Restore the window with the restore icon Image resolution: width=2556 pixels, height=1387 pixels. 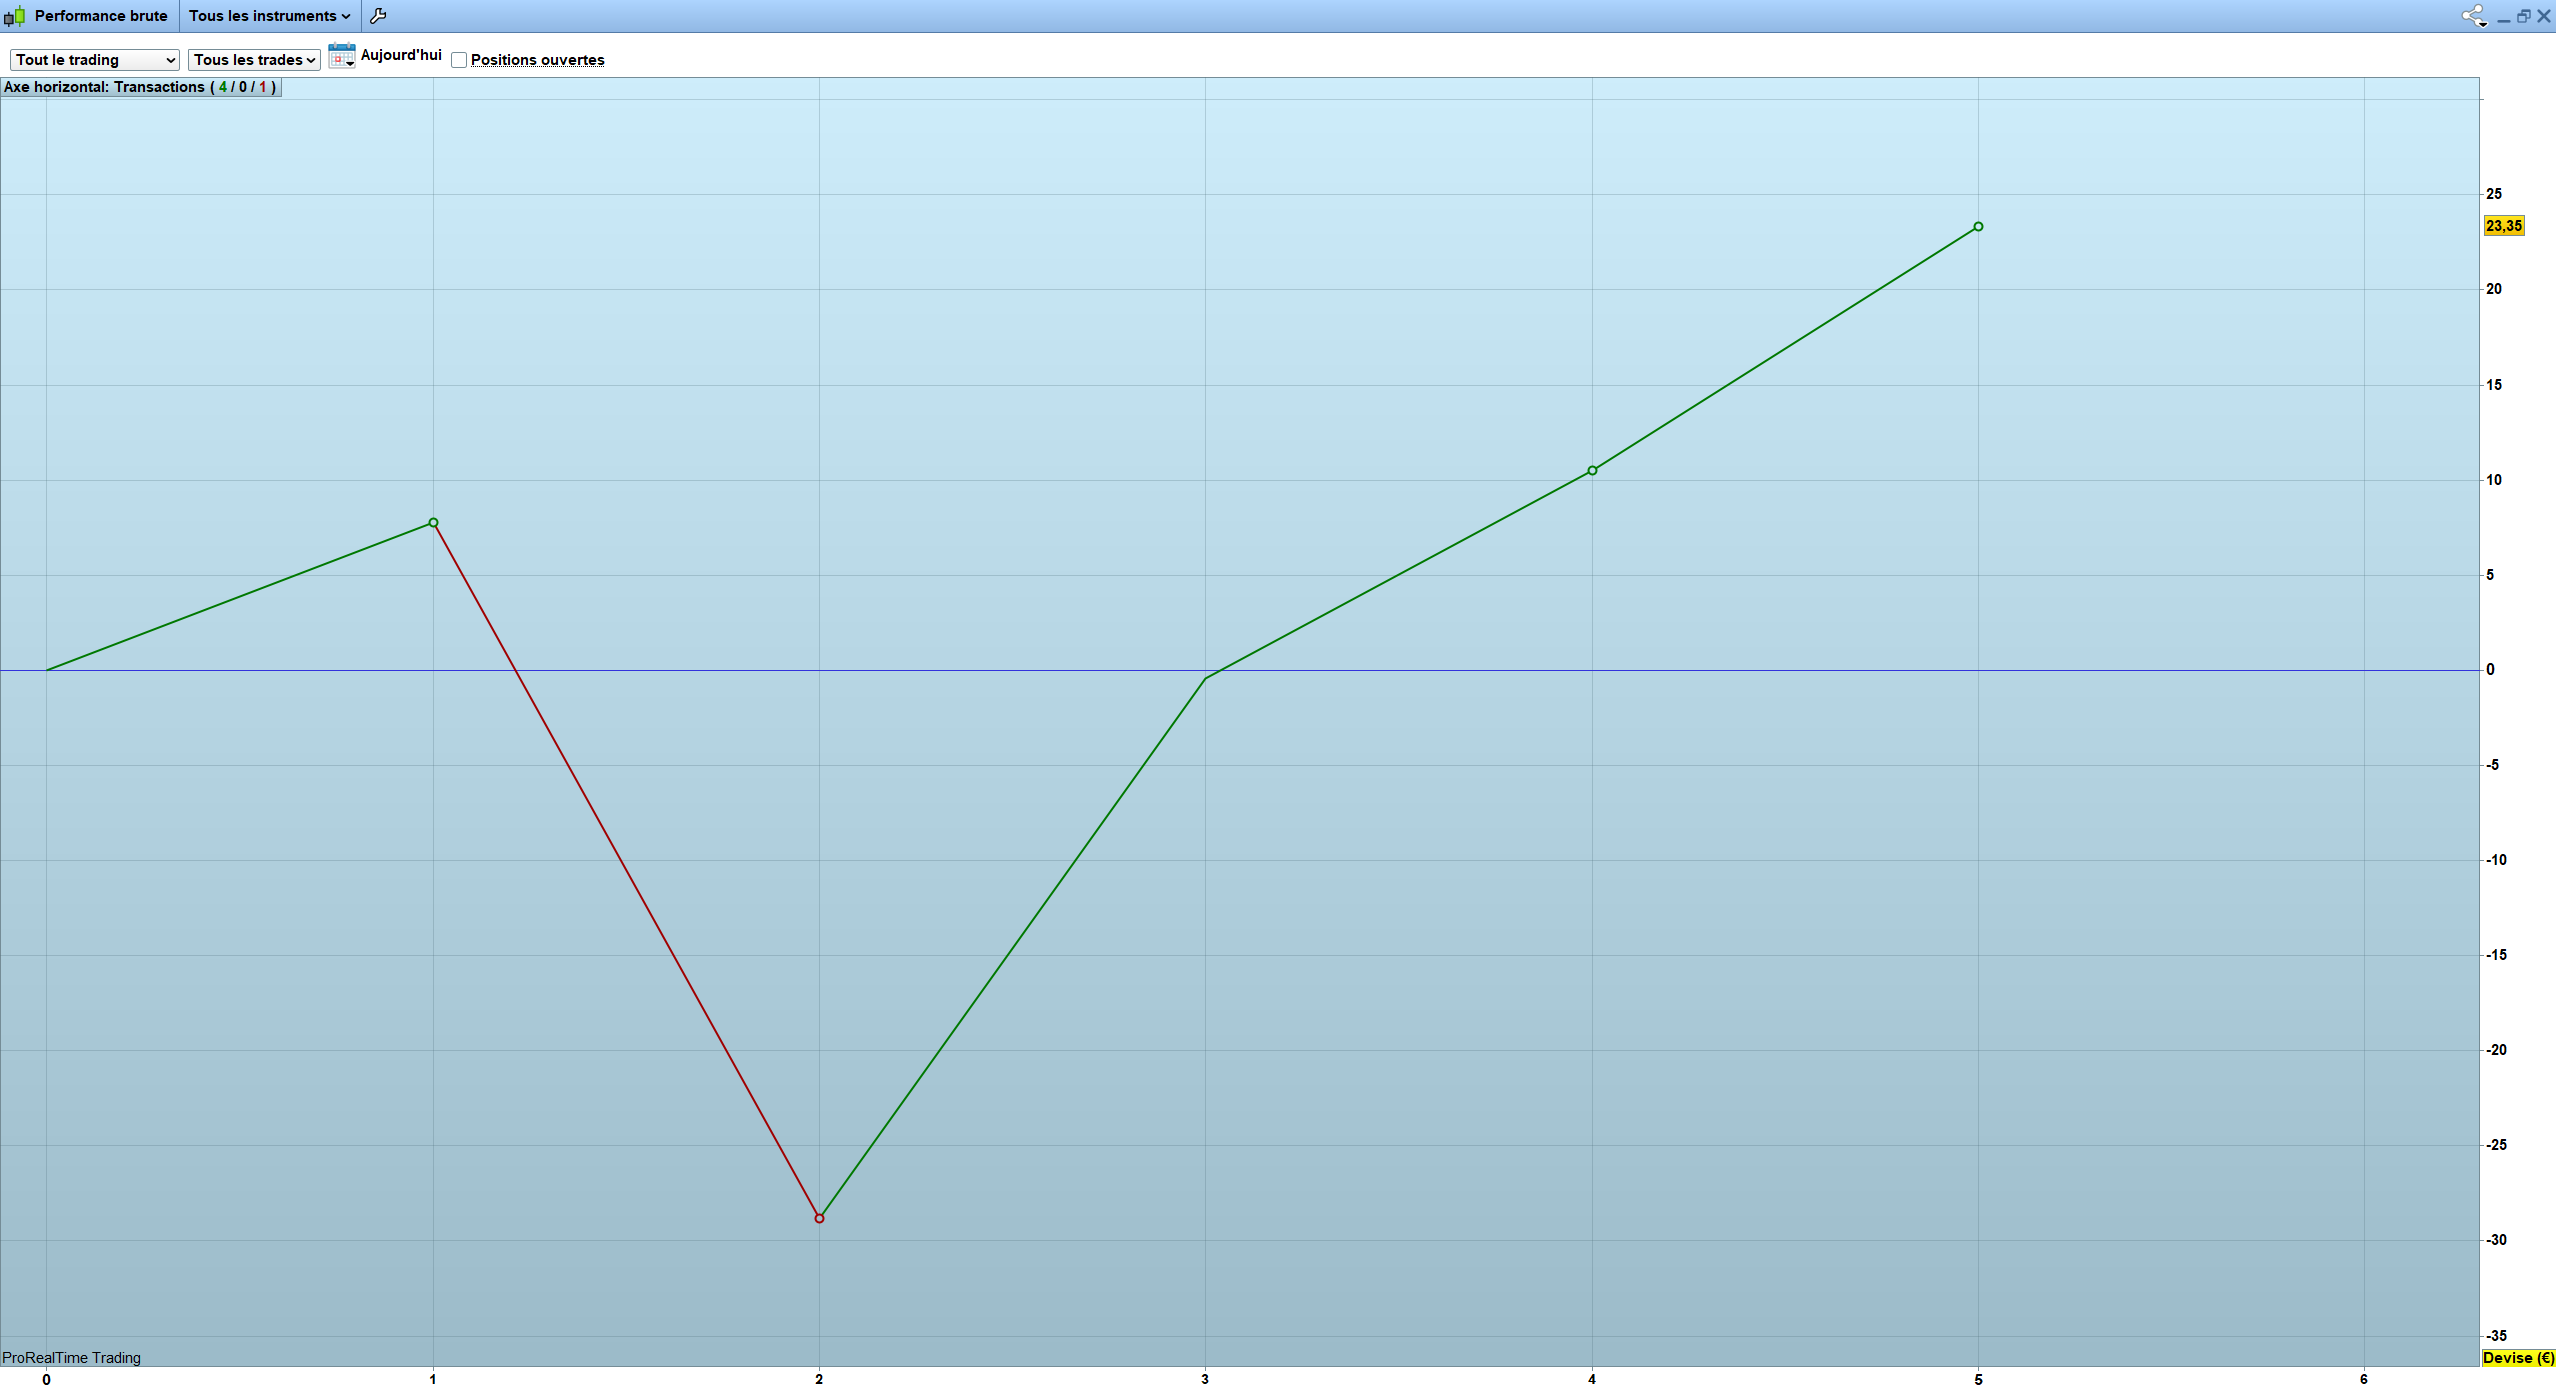[2523, 16]
